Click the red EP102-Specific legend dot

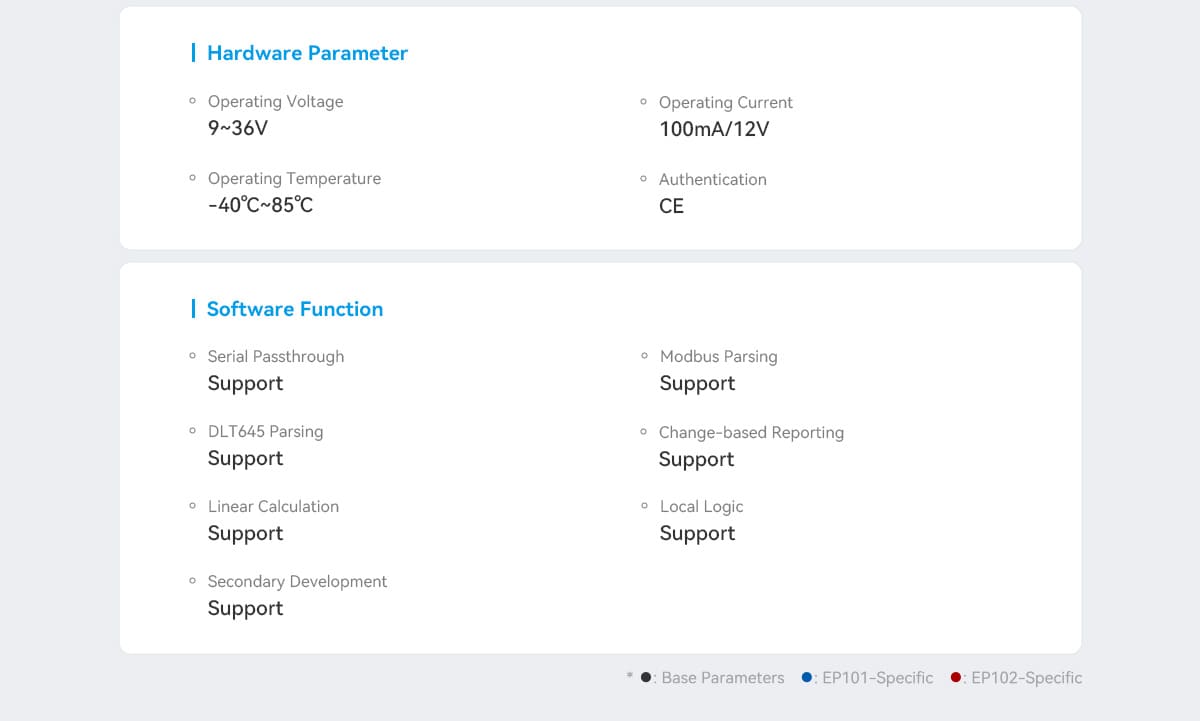coord(956,677)
